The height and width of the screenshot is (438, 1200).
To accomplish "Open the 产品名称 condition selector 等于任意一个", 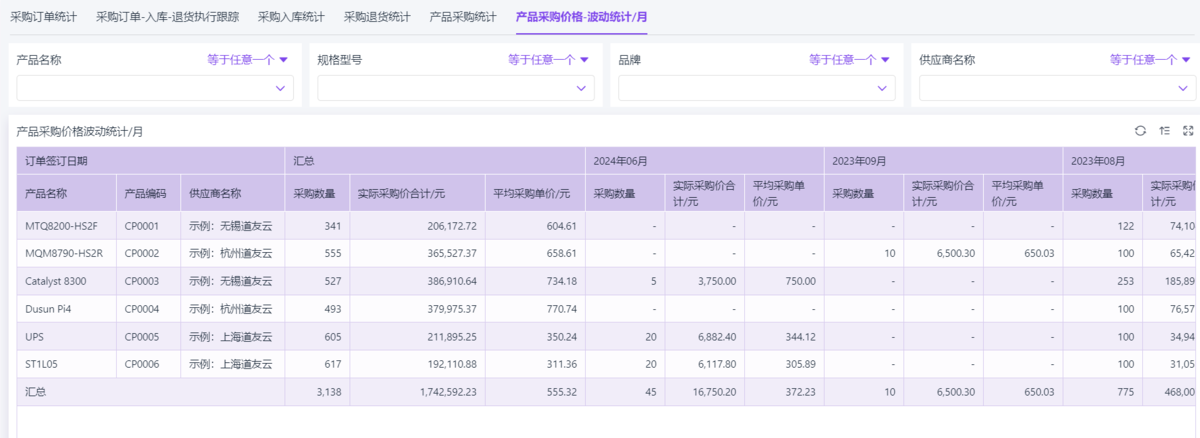I will click(x=247, y=60).
